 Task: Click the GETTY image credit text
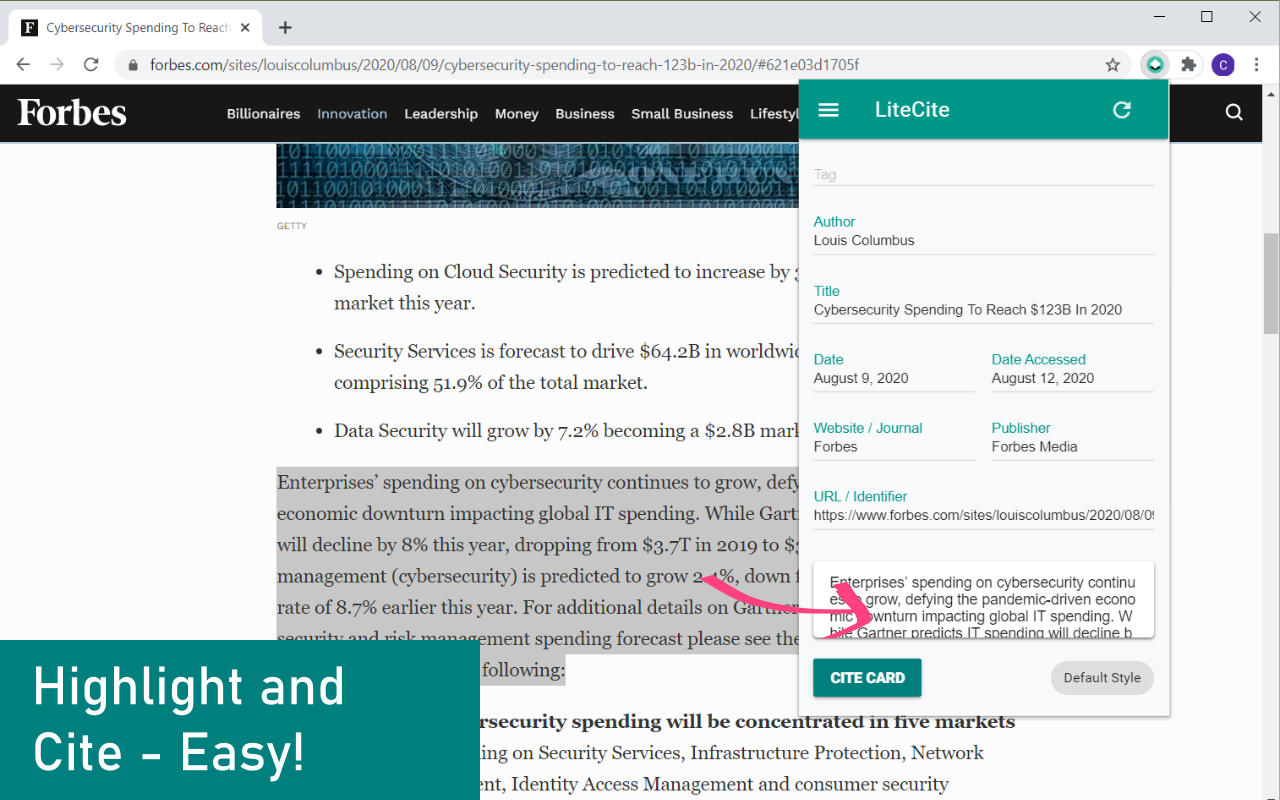(x=292, y=226)
